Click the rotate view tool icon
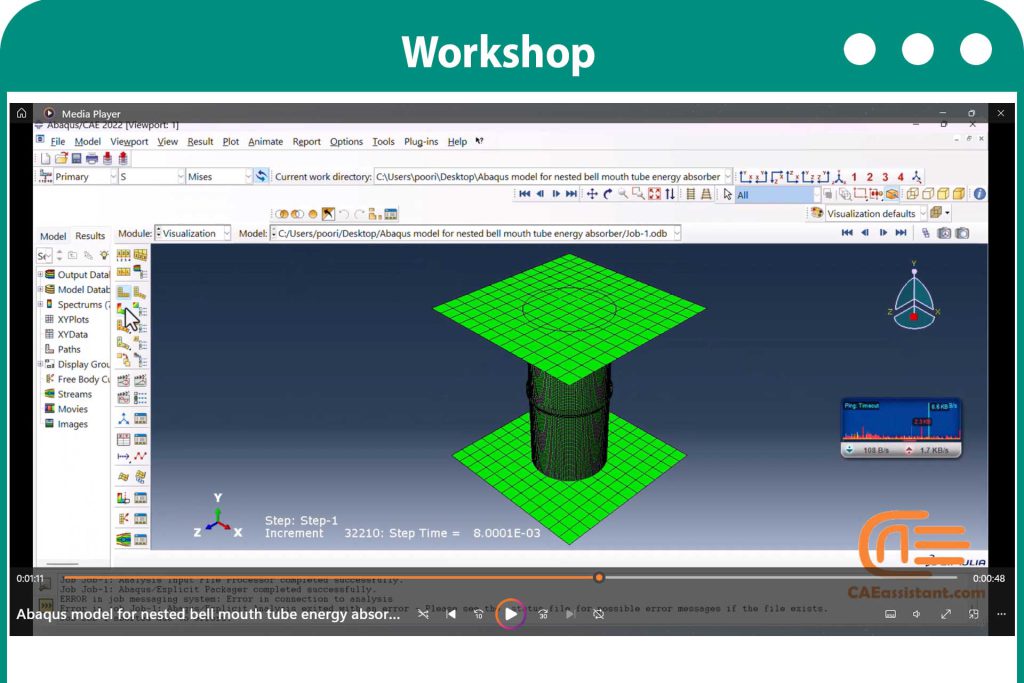This screenshot has height=683, width=1024. [607, 194]
